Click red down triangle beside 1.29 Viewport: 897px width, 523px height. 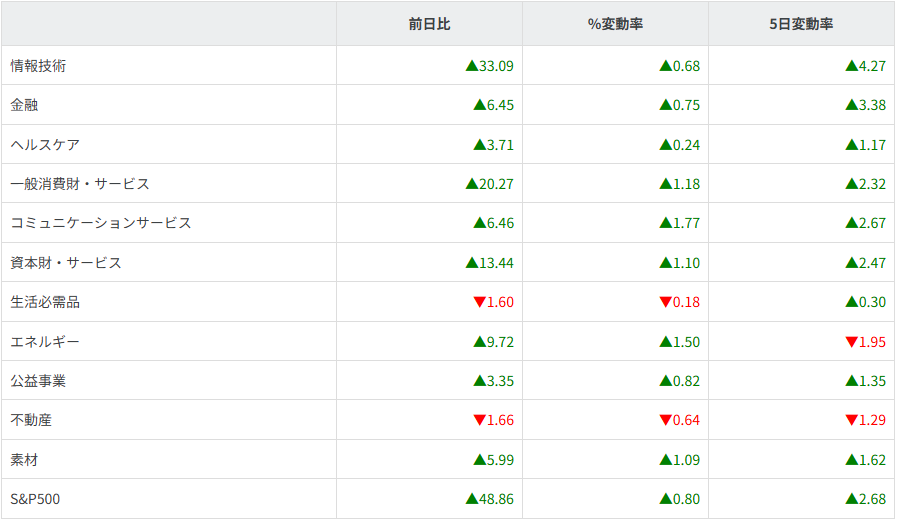tap(851, 421)
